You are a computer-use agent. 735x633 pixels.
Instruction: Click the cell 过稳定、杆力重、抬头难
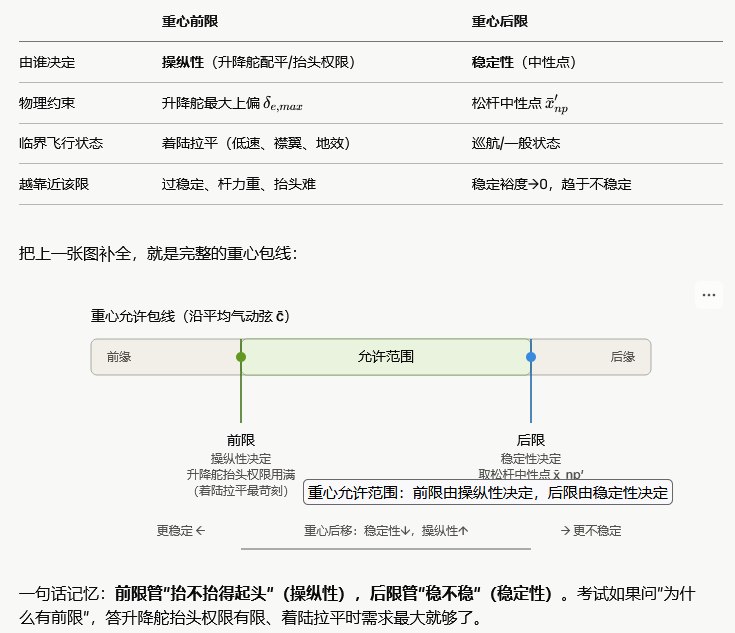click(239, 184)
